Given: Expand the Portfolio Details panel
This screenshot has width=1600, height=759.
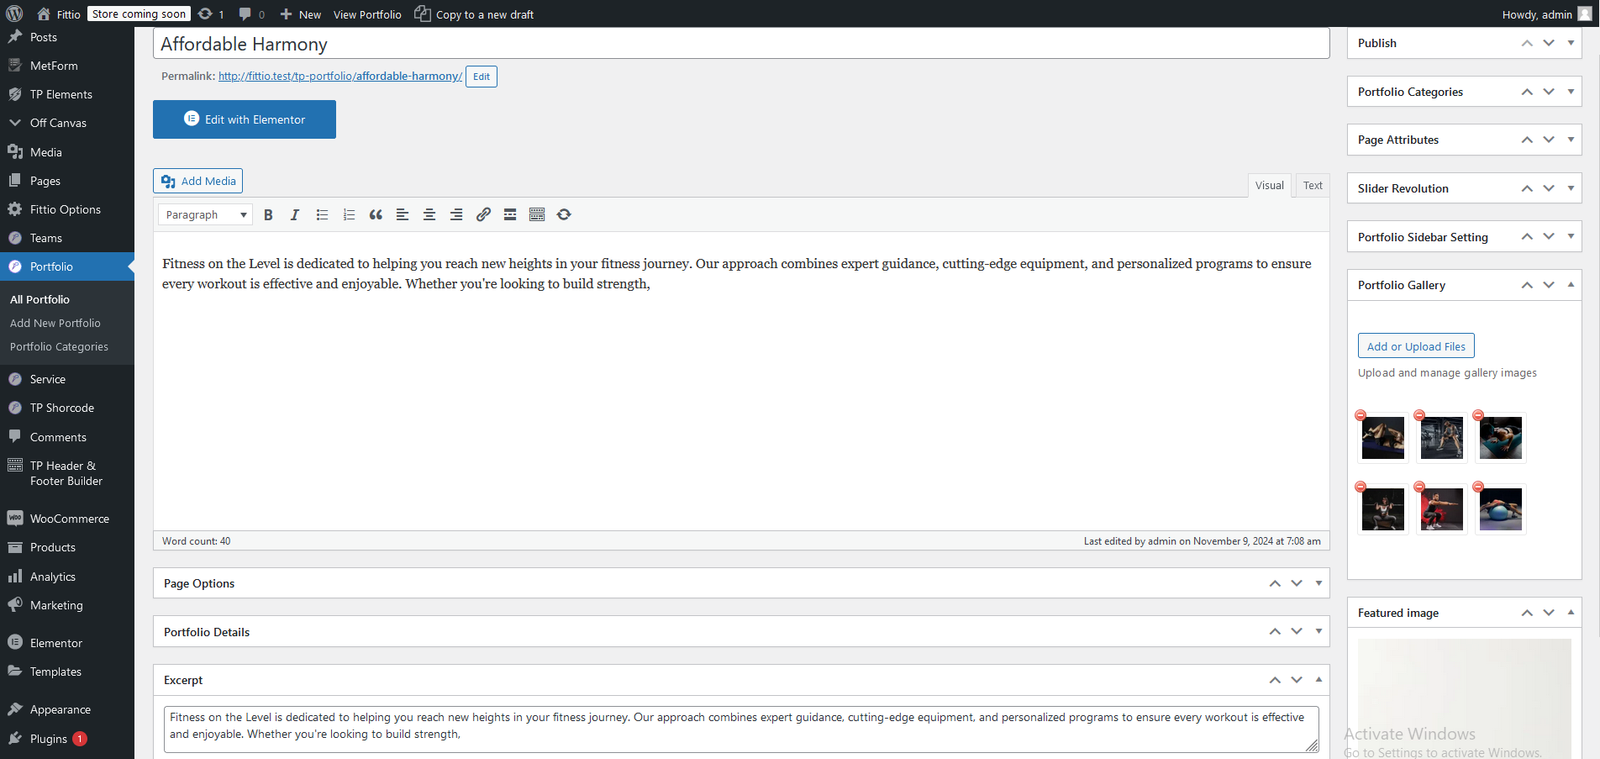Looking at the screenshot, I should (1318, 632).
